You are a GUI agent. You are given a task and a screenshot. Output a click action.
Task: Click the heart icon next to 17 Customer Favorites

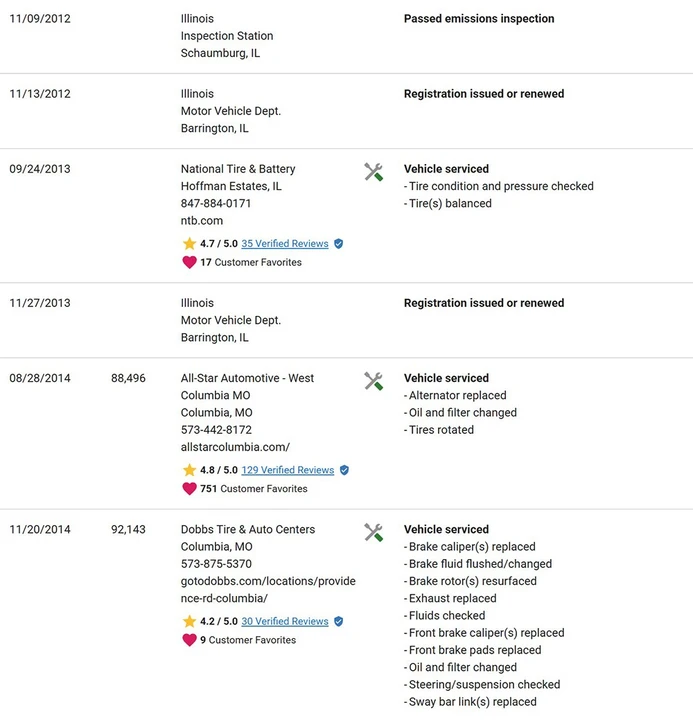click(x=189, y=262)
